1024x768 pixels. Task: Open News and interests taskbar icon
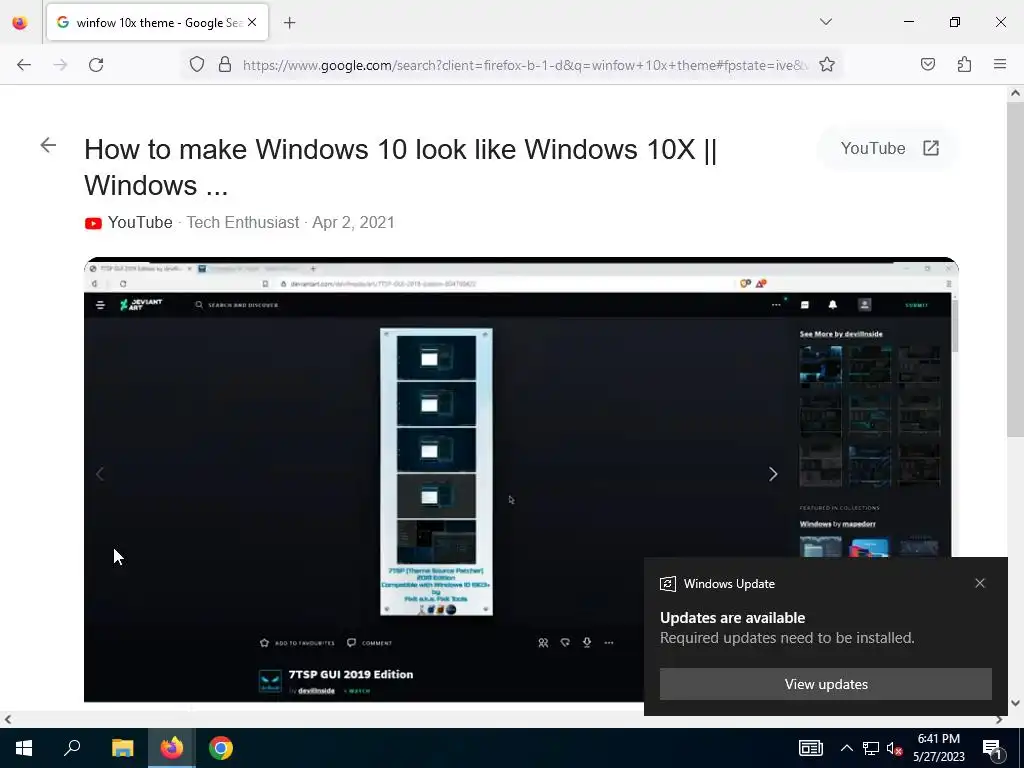coord(810,748)
